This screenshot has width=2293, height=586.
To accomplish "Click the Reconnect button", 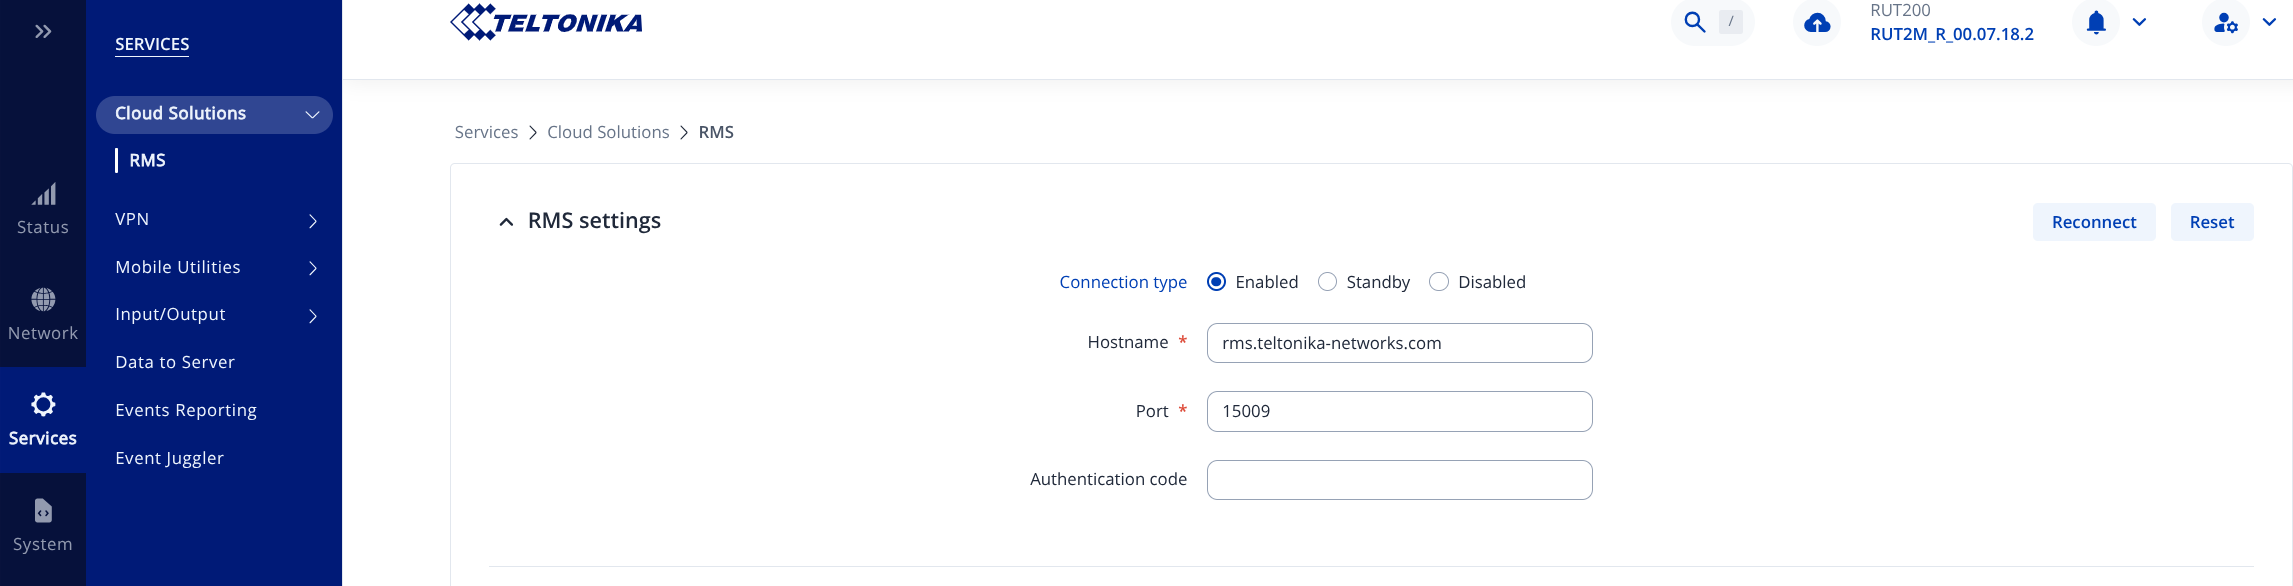I will pos(2093,222).
